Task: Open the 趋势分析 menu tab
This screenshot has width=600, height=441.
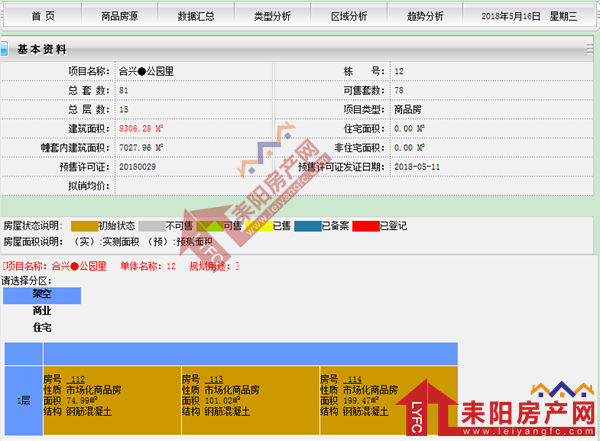Action: tap(425, 16)
